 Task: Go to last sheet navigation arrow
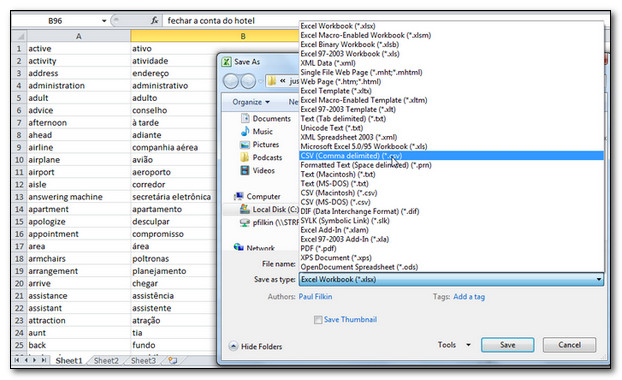[44, 360]
